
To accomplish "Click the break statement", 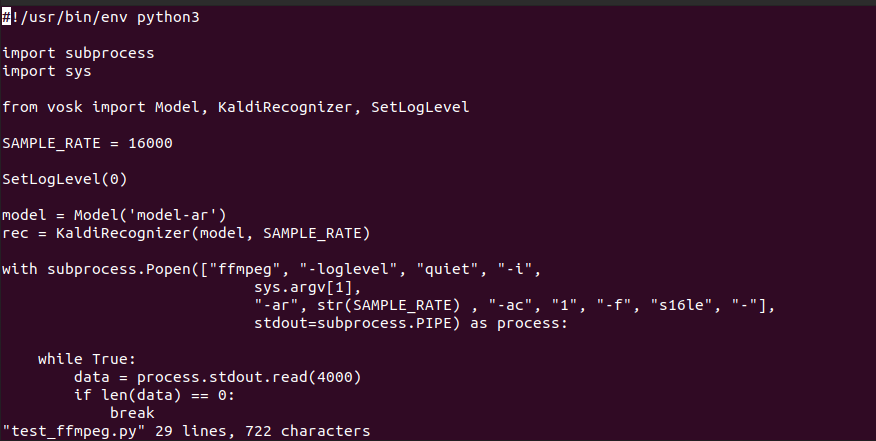I will tap(132, 413).
